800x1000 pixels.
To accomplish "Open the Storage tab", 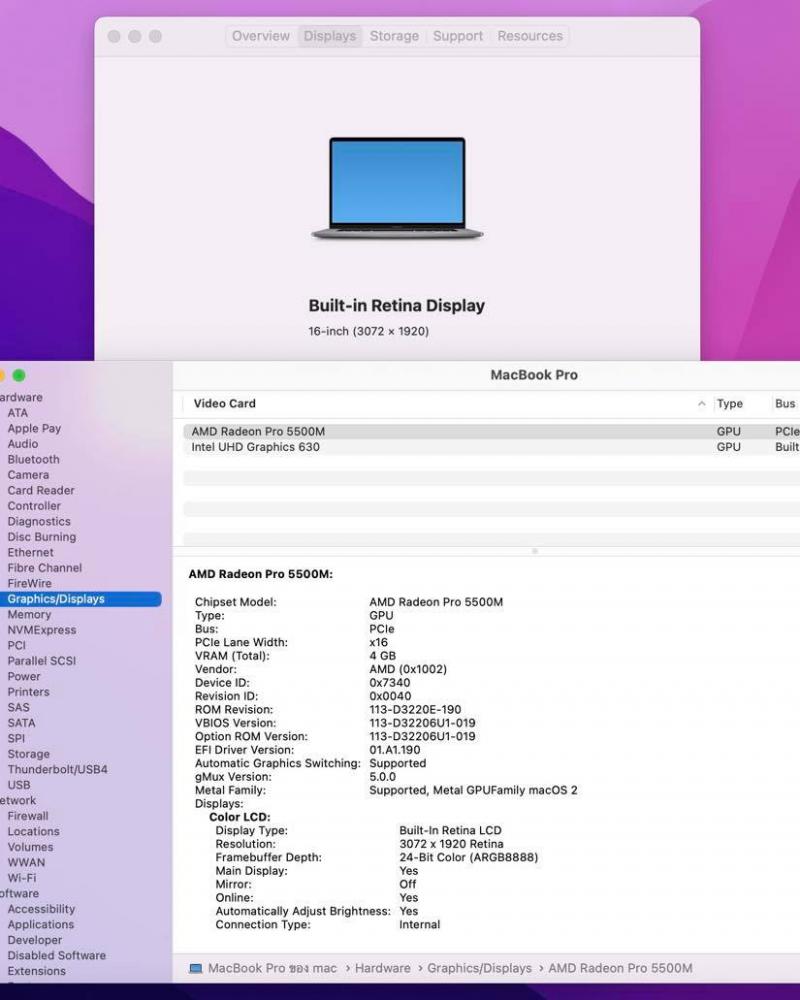I will pyautogui.click(x=394, y=36).
